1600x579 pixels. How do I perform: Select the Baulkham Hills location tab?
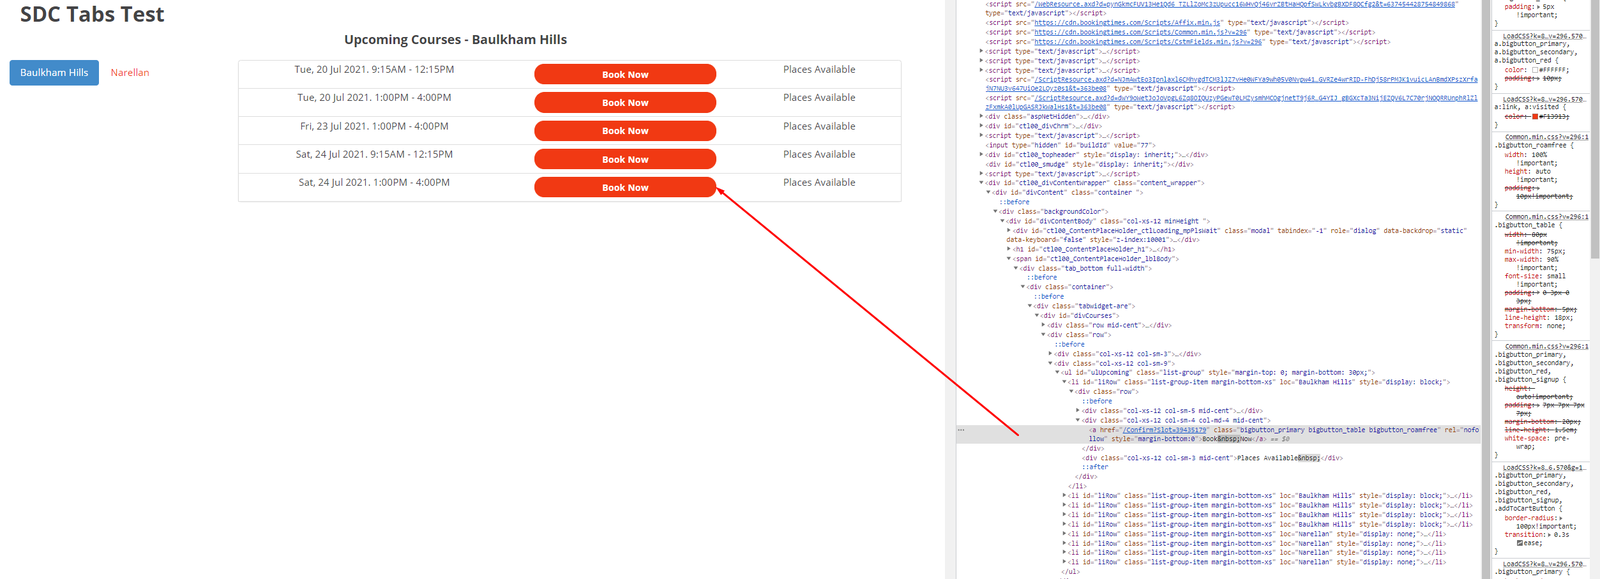(x=54, y=72)
